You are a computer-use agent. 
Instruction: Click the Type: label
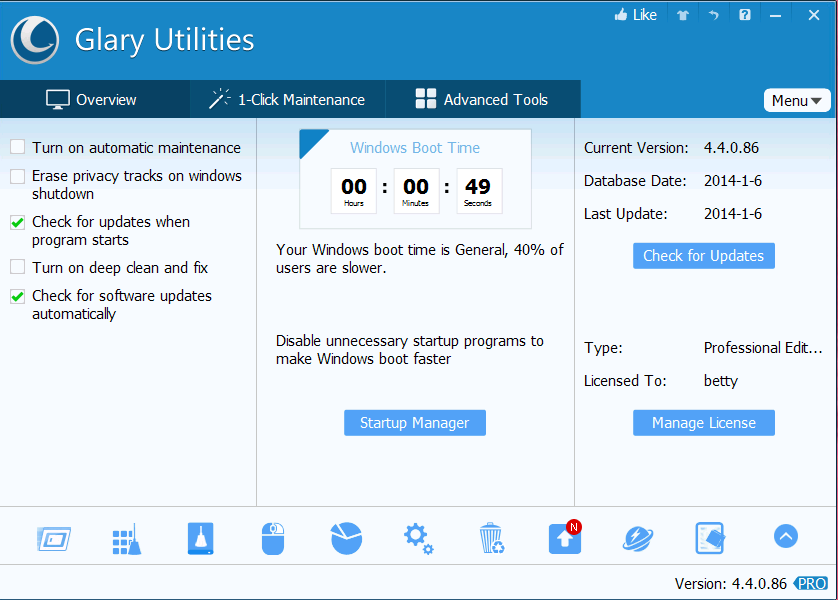pyautogui.click(x=603, y=348)
